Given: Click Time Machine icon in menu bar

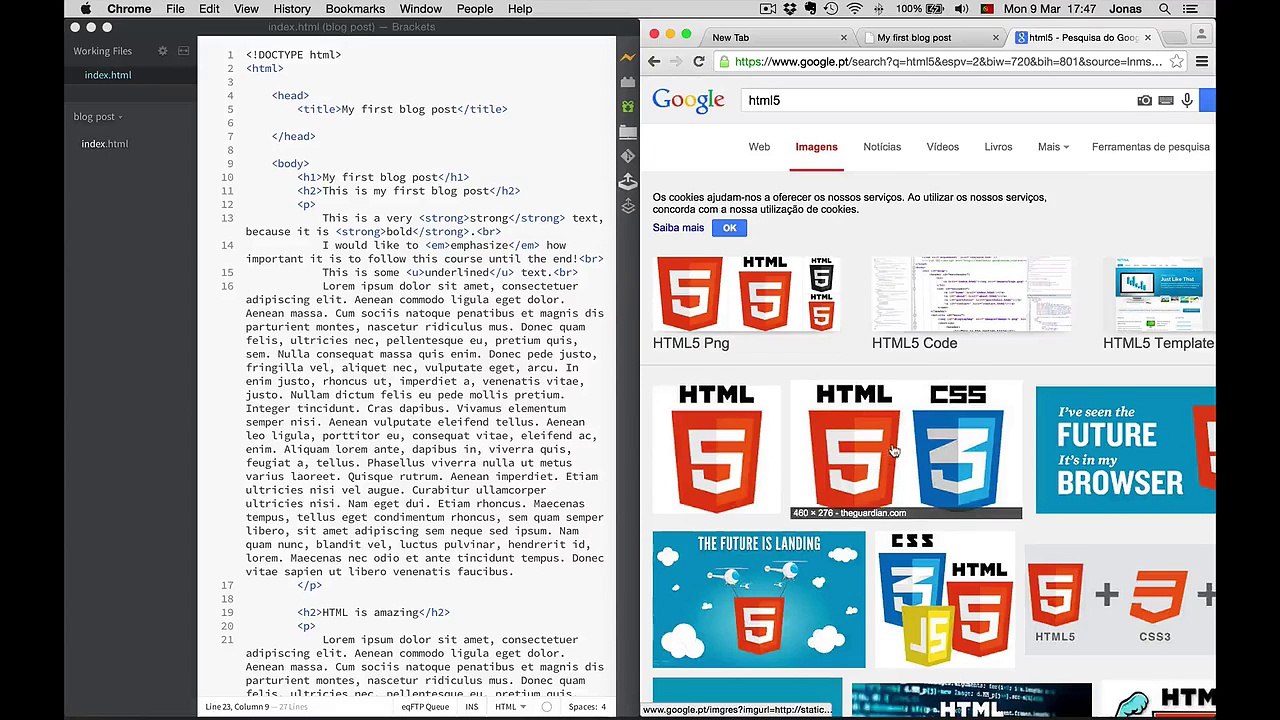Looking at the screenshot, I should pos(833,9).
